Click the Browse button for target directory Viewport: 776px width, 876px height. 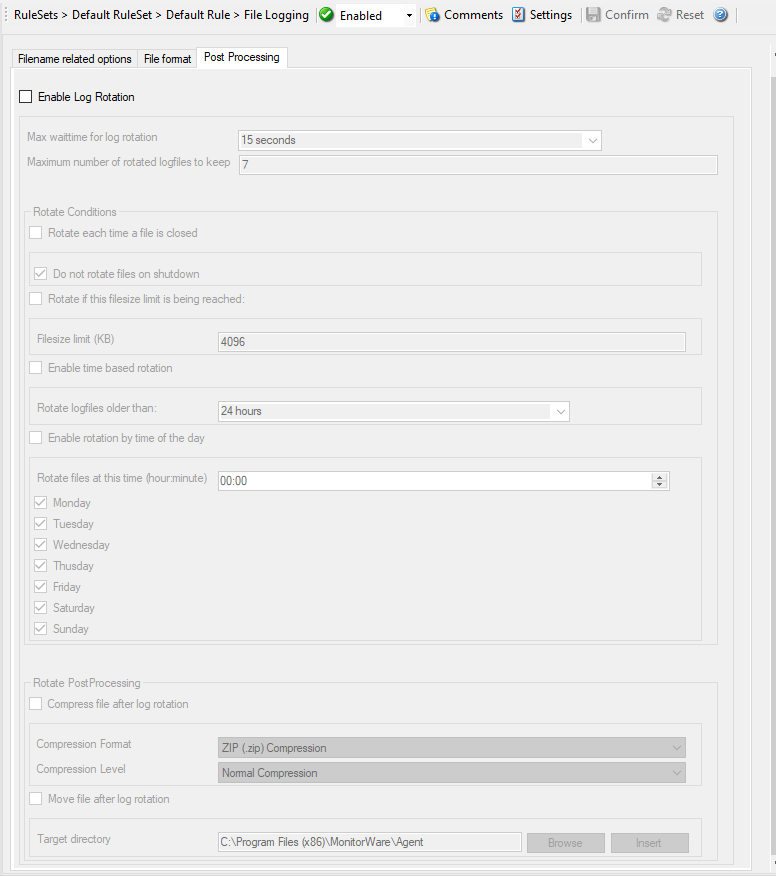565,842
